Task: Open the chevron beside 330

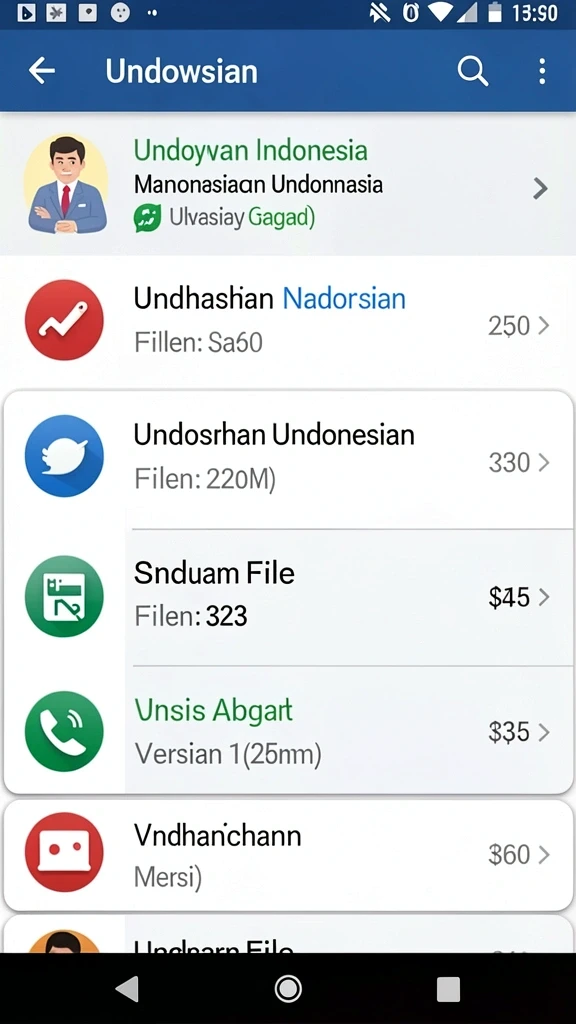Action: point(543,463)
